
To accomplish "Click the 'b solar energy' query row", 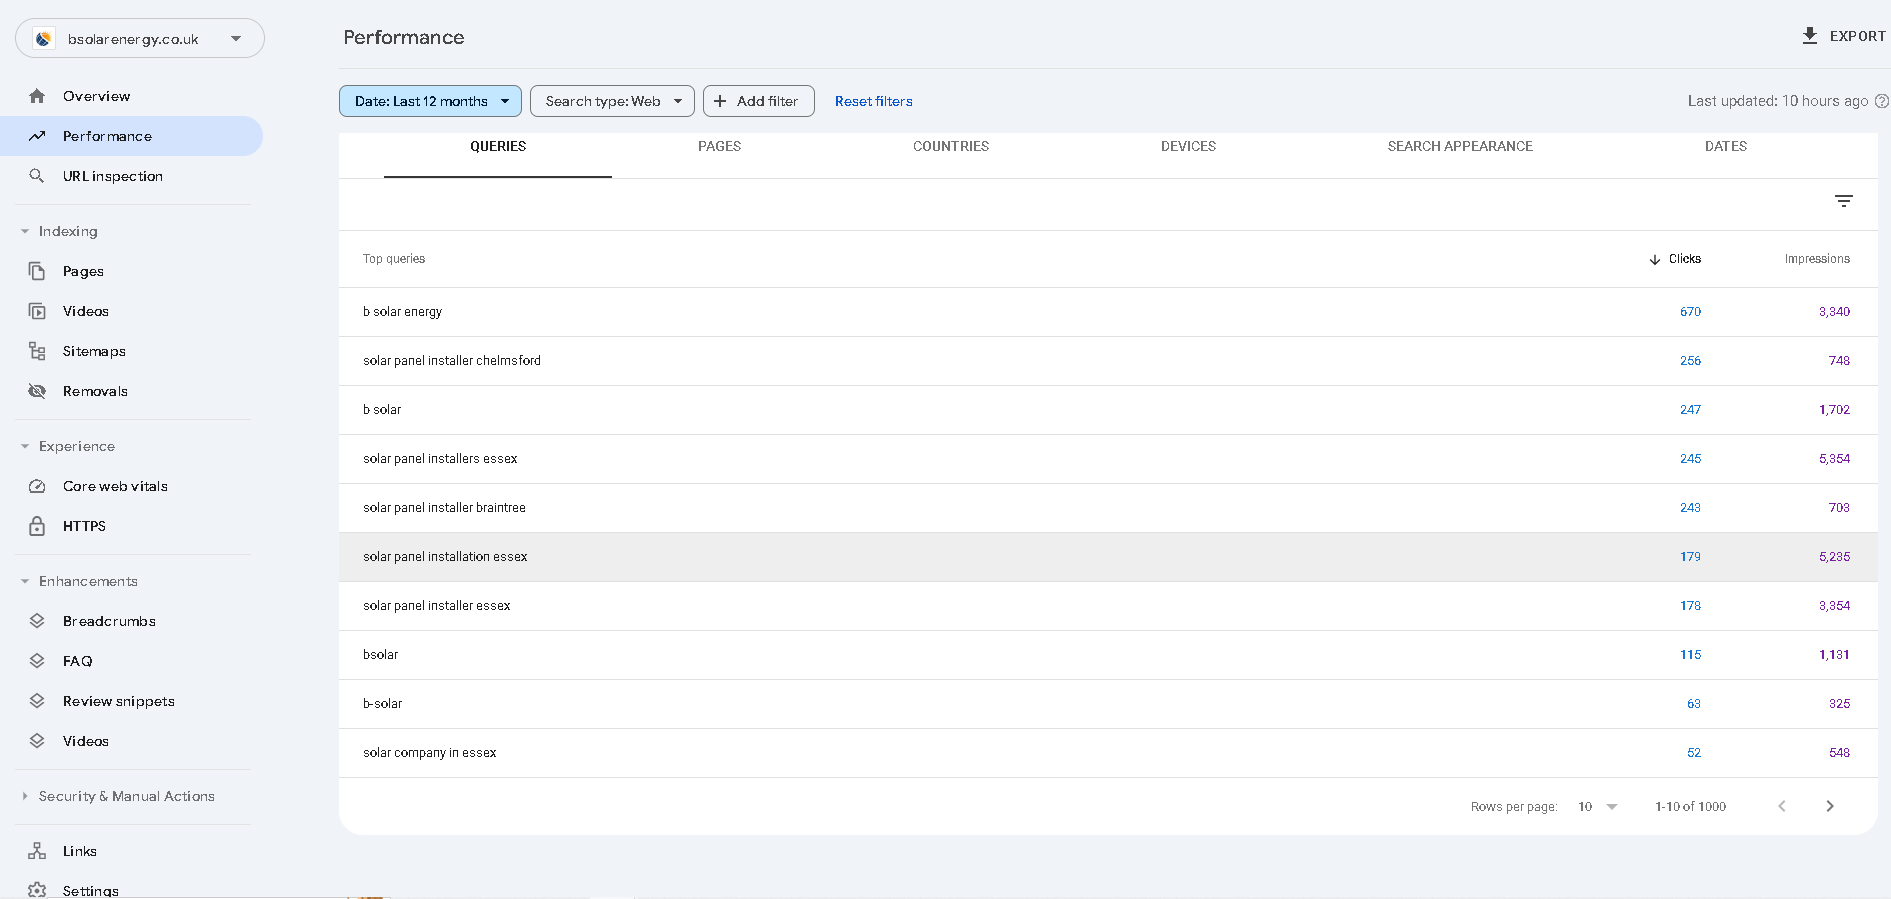I will (1108, 312).
